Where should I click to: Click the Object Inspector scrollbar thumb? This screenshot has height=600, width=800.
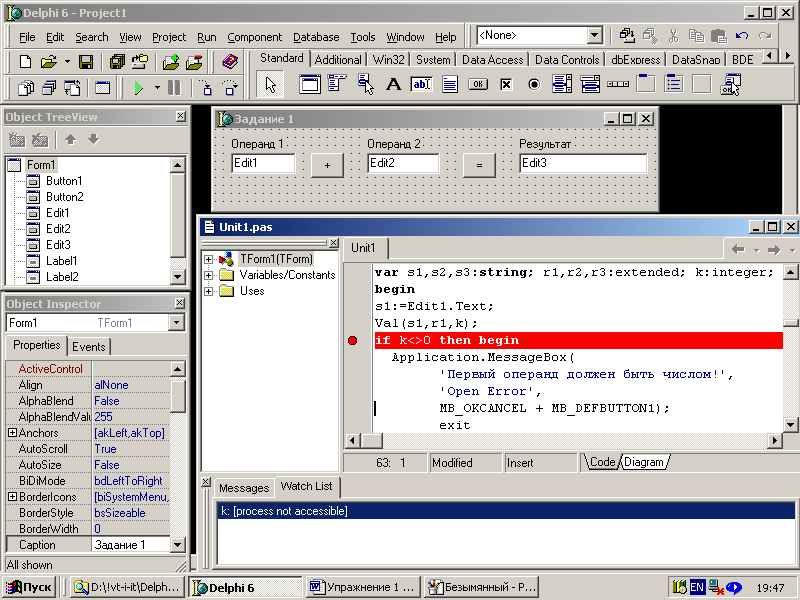pyautogui.click(x=178, y=395)
